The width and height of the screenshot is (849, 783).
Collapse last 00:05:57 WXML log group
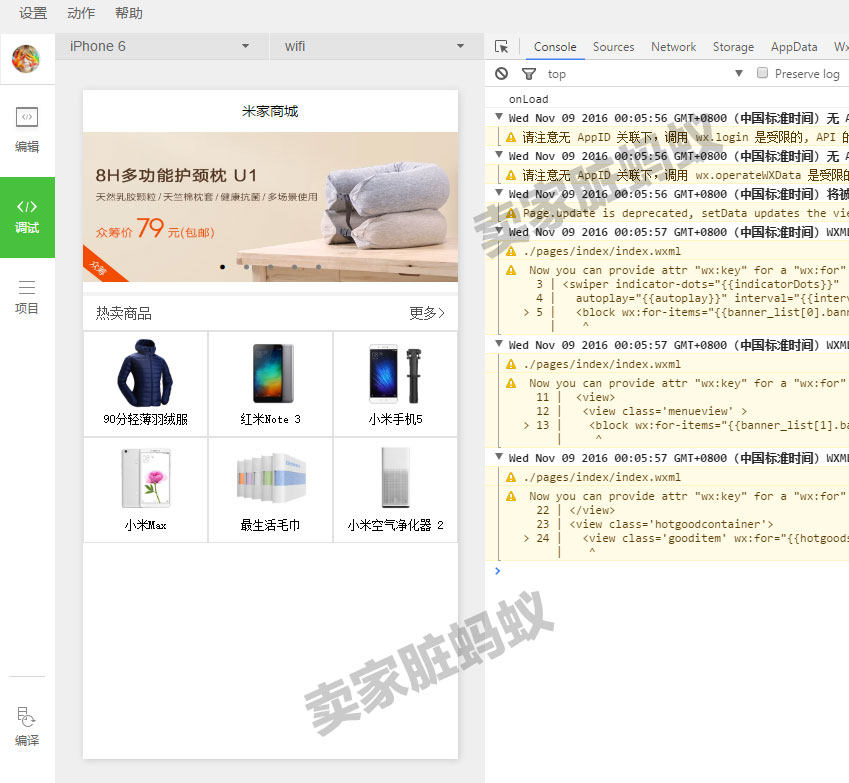click(x=499, y=457)
